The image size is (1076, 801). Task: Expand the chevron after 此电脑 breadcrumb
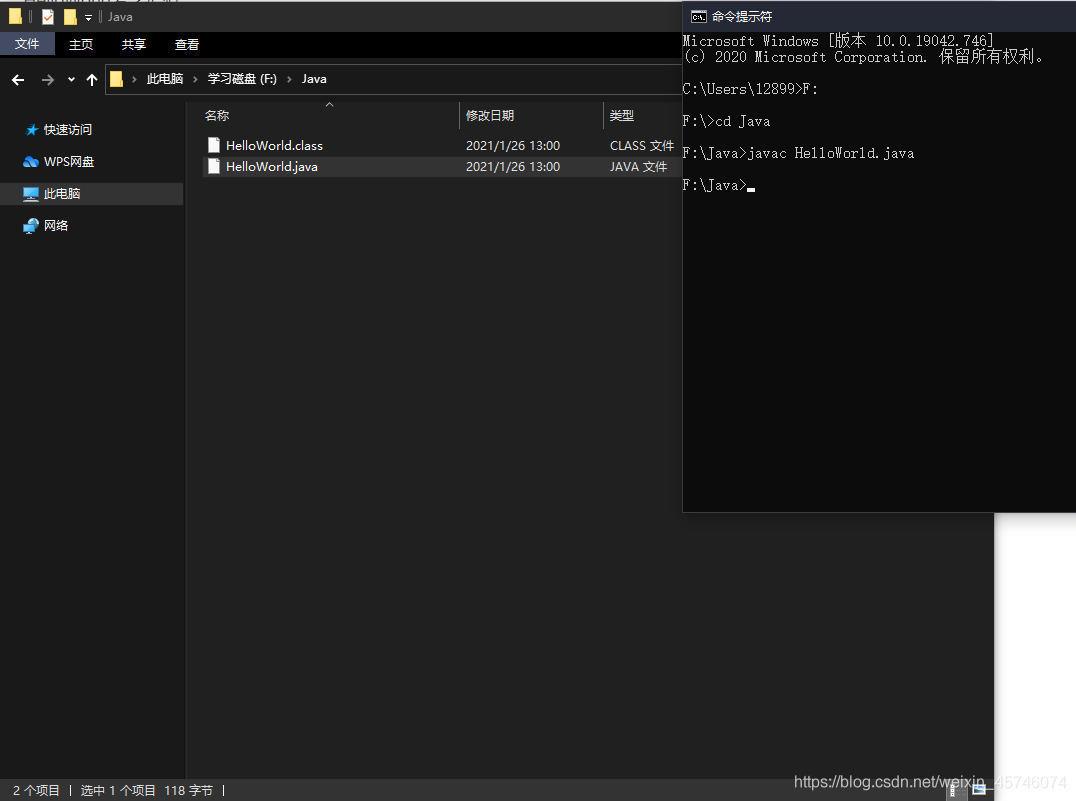tap(195, 80)
